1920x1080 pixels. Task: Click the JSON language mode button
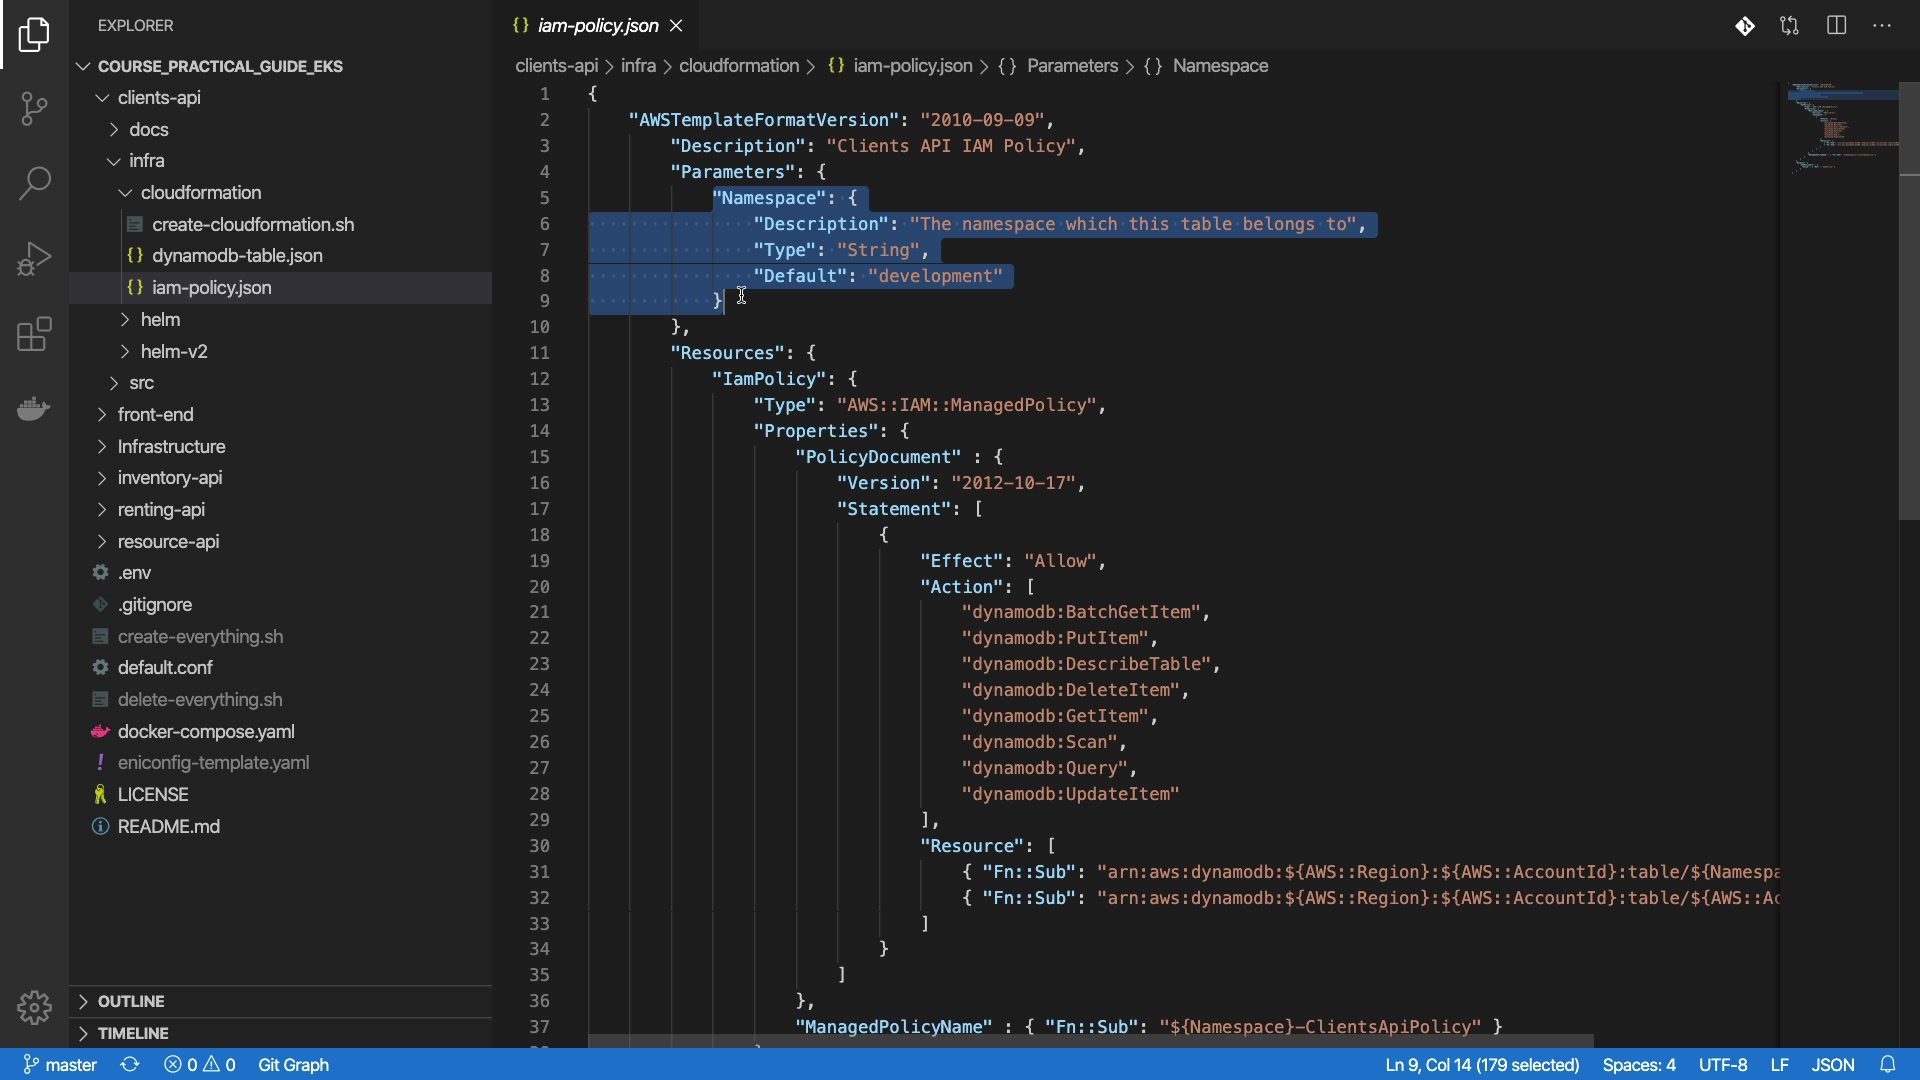pos(1832,1065)
